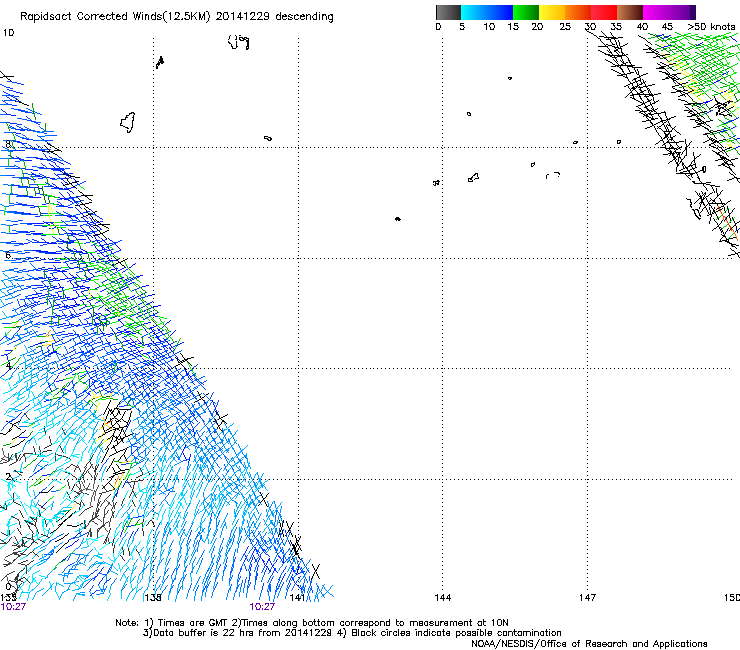Pick the orange segment of the color bar
This screenshot has width=740, height=650.
coord(578,12)
